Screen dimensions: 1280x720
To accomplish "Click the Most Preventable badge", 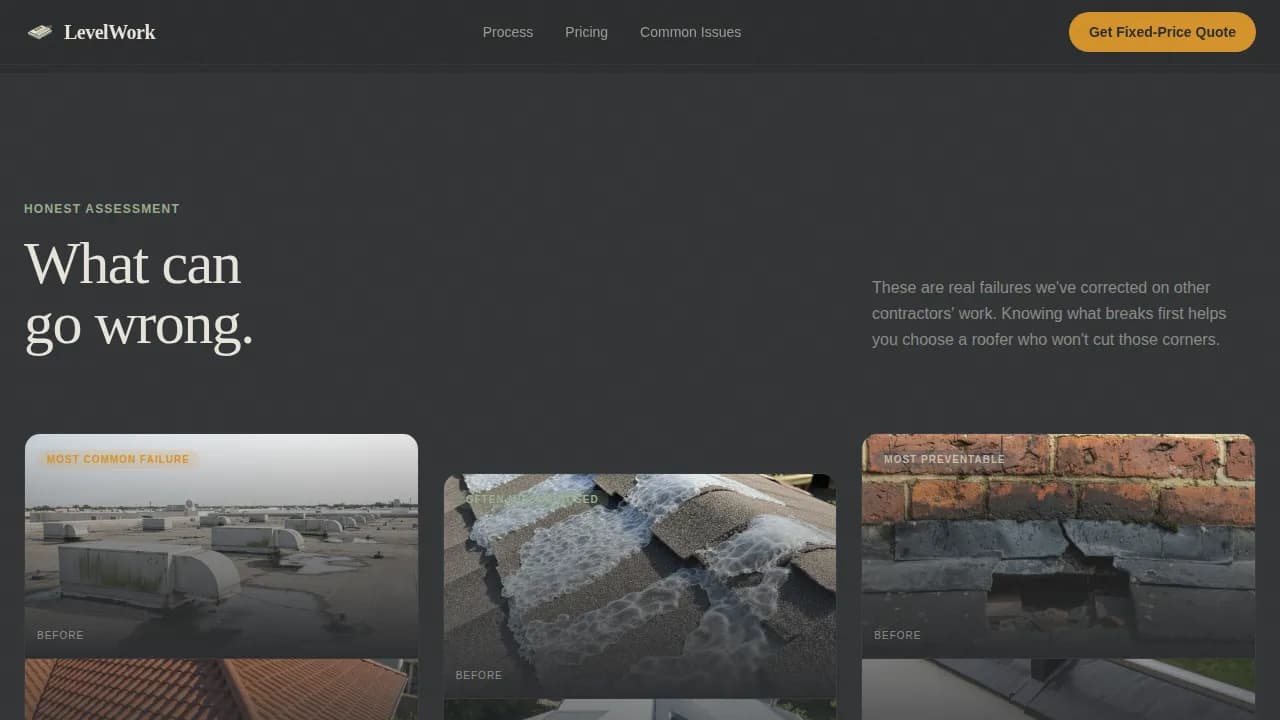I will 944,459.
